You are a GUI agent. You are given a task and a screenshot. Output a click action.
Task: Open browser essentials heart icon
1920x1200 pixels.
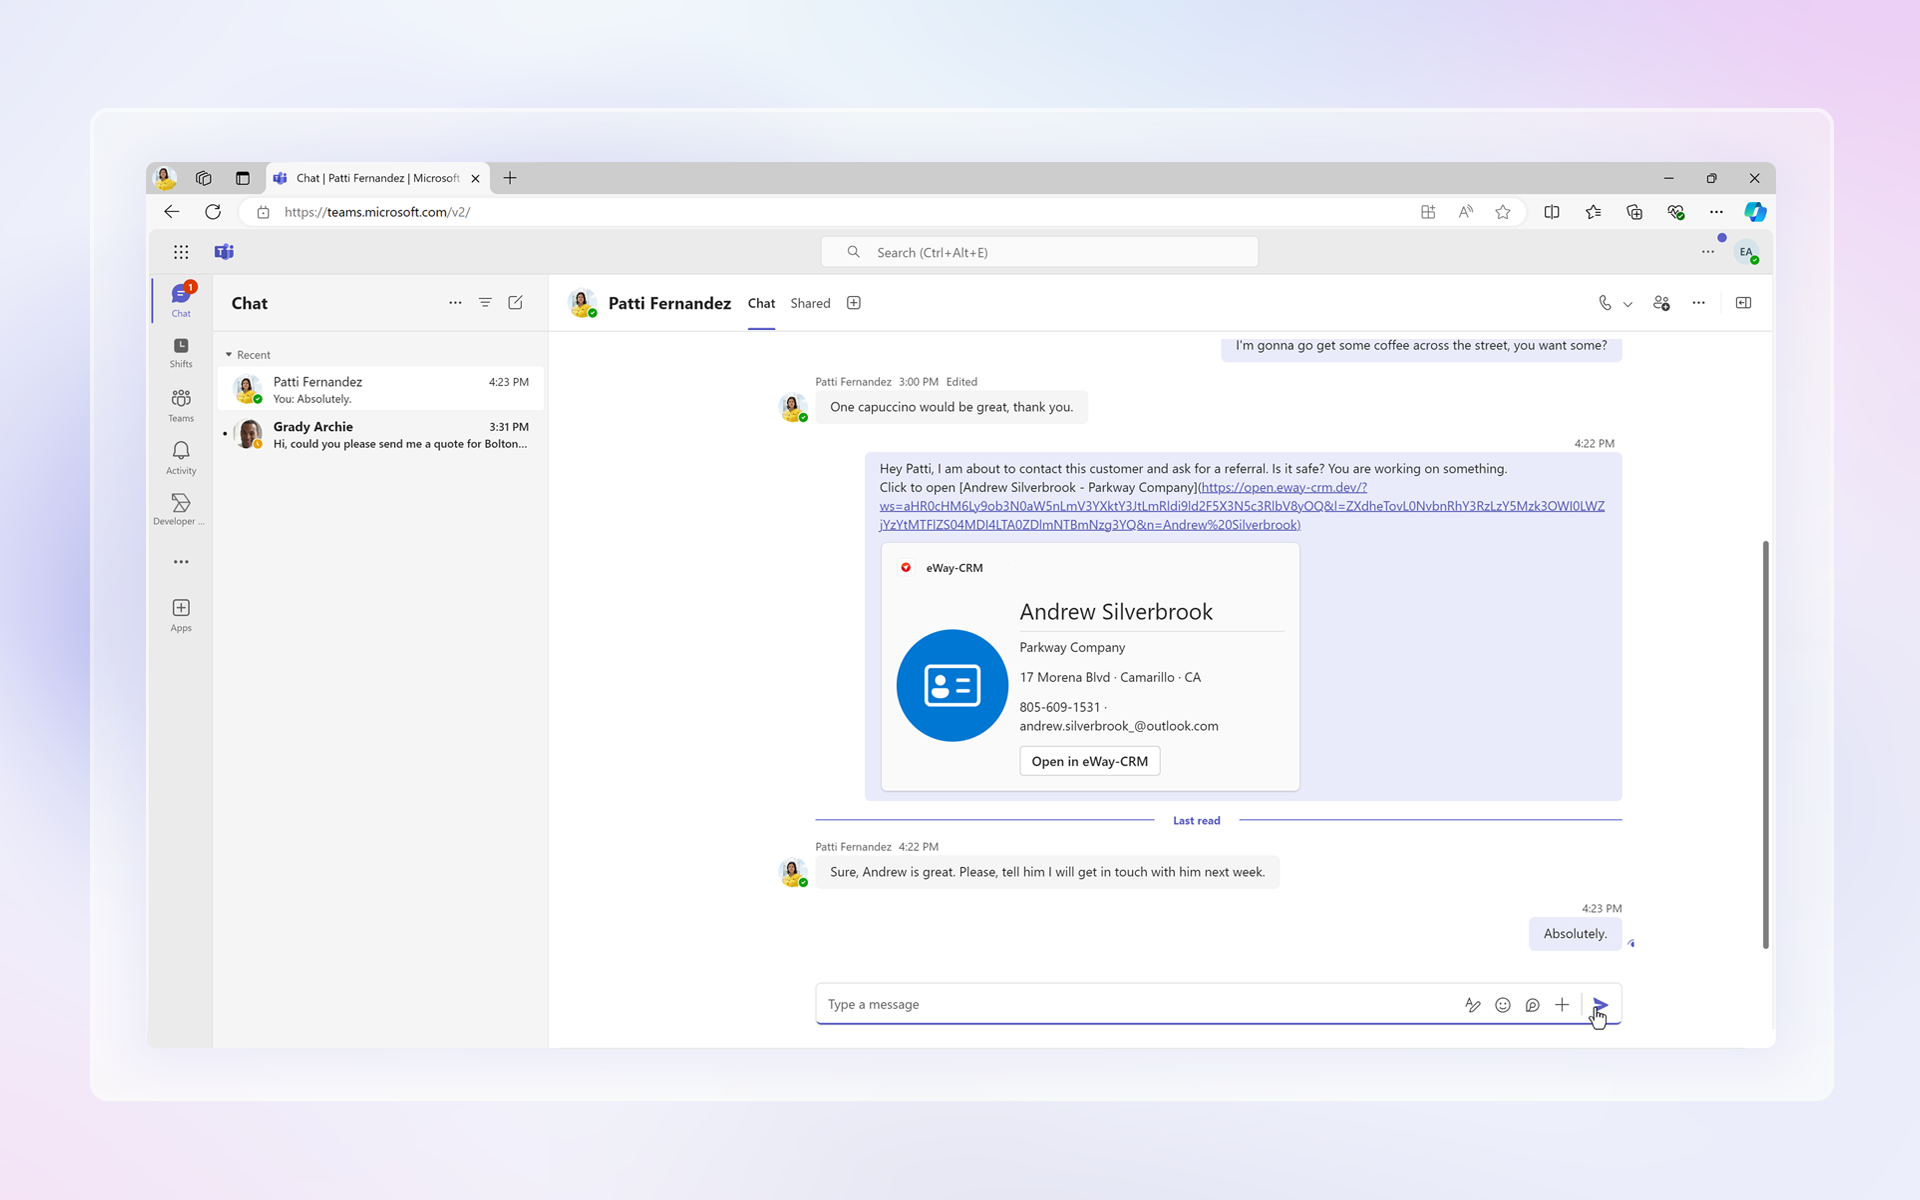(1676, 212)
